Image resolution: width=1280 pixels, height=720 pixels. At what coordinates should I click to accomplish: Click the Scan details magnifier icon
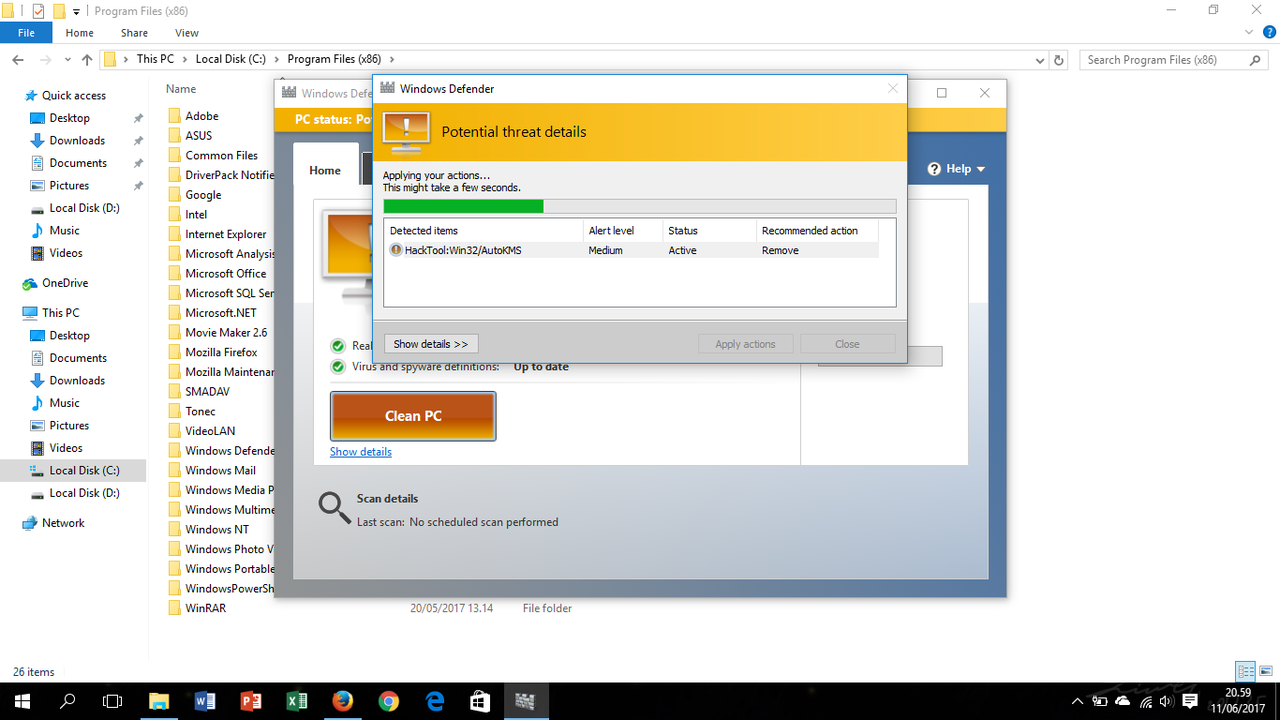[x=334, y=508]
